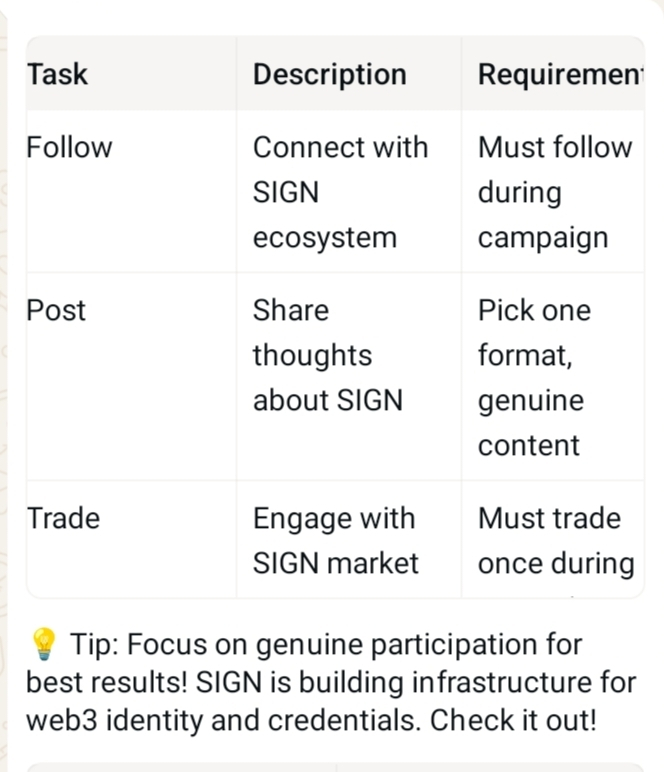Screen dimensions: 664x772
Task: Click the Trade task cell
Action: tap(63, 518)
